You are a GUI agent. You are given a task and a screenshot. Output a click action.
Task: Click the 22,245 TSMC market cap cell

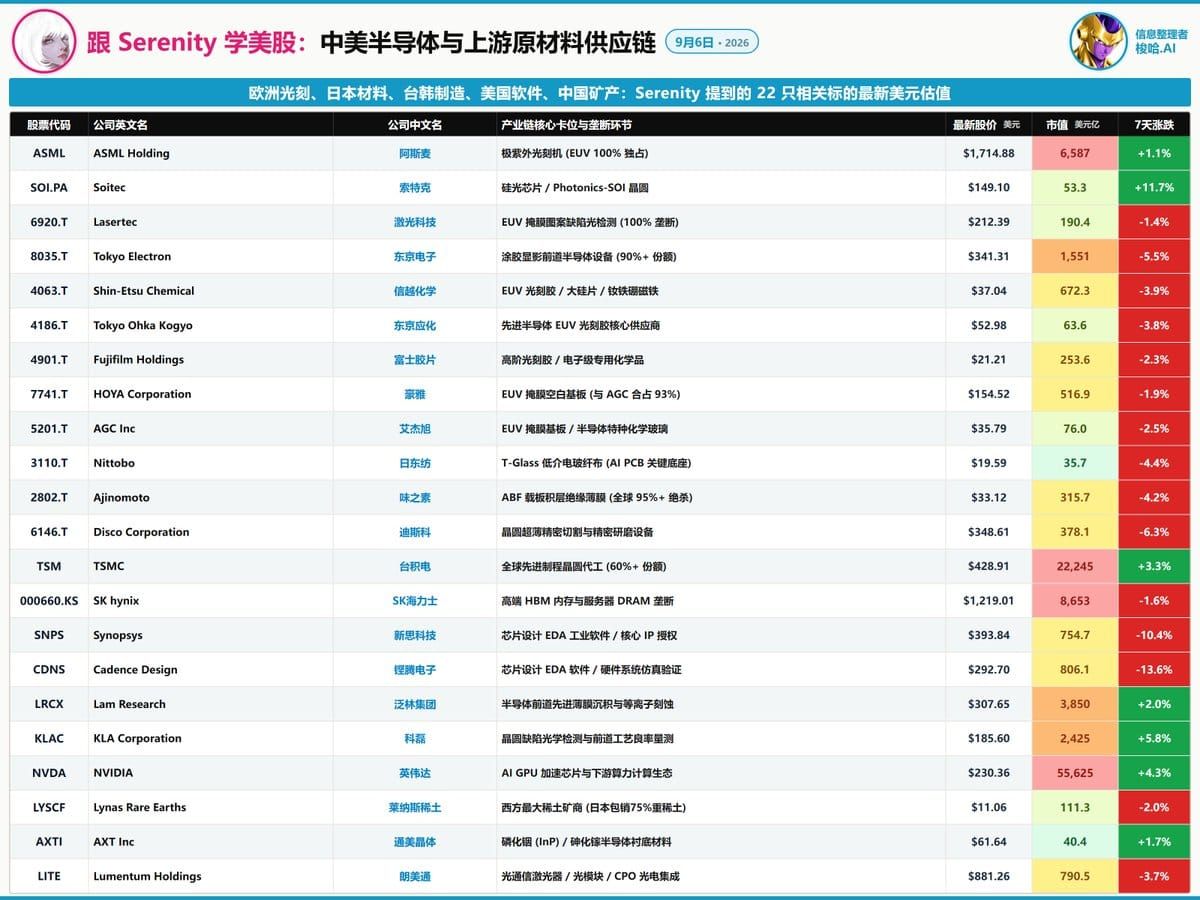click(x=1075, y=567)
